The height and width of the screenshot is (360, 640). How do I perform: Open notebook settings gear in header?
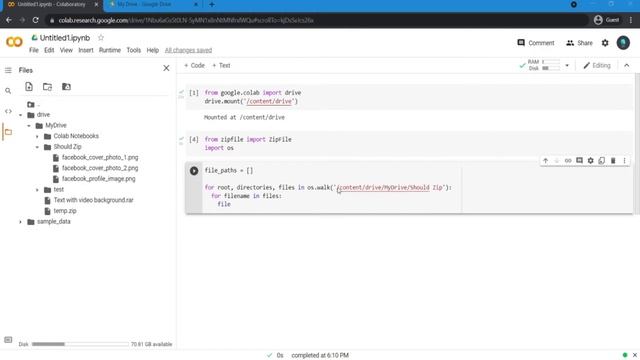(x=605, y=43)
